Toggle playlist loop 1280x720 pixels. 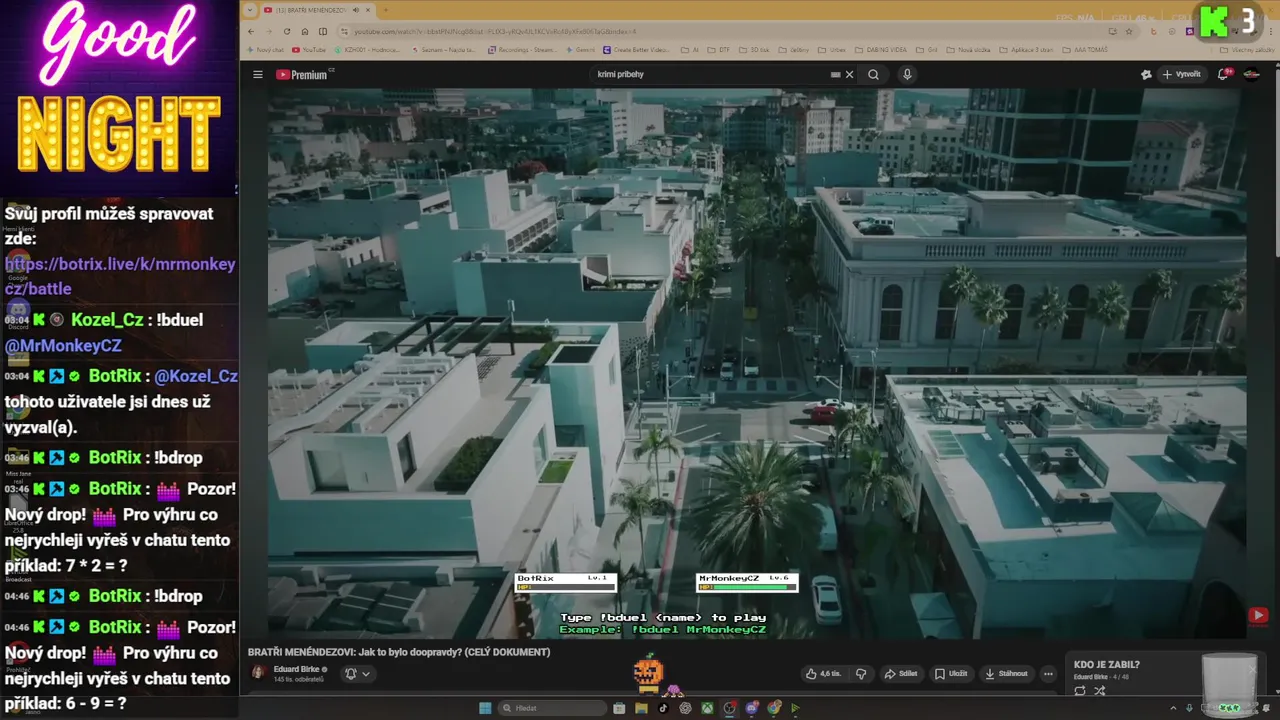click(1080, 691)
